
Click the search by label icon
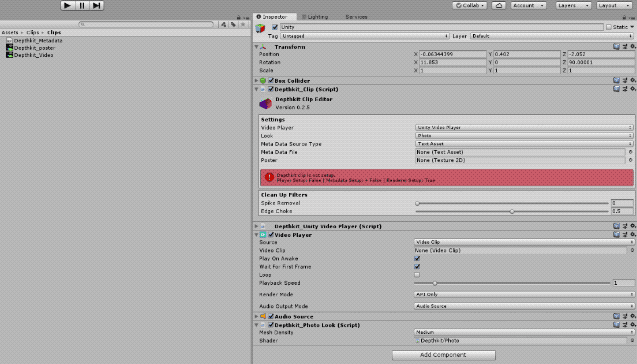pyautogui.click(x=233, y=24)
